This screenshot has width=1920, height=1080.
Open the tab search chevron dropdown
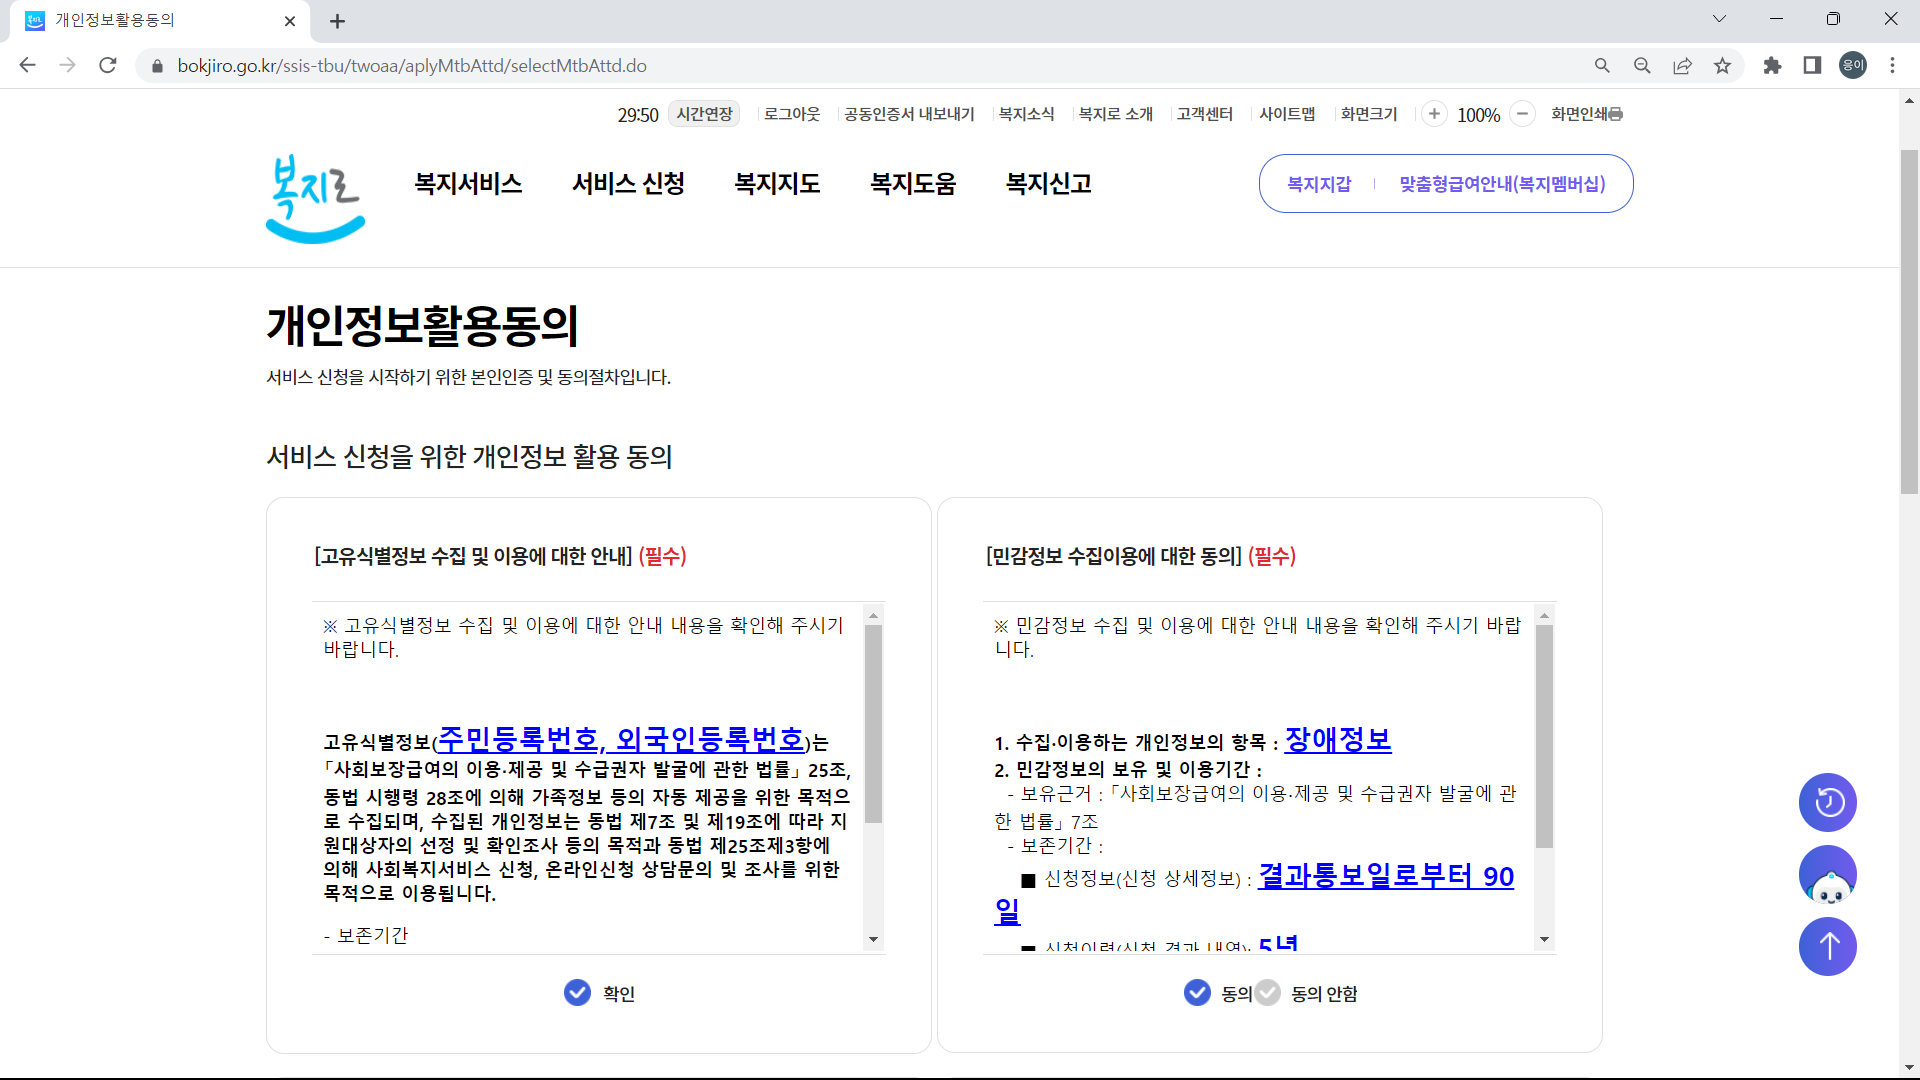click(x=1719, y=18)
